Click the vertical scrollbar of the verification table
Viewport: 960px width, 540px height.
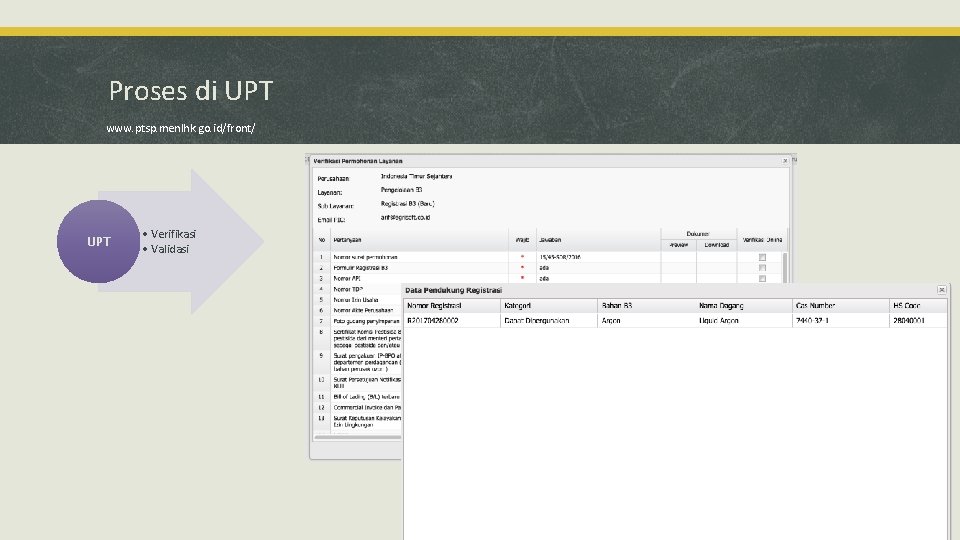click(x=785, y=267)
